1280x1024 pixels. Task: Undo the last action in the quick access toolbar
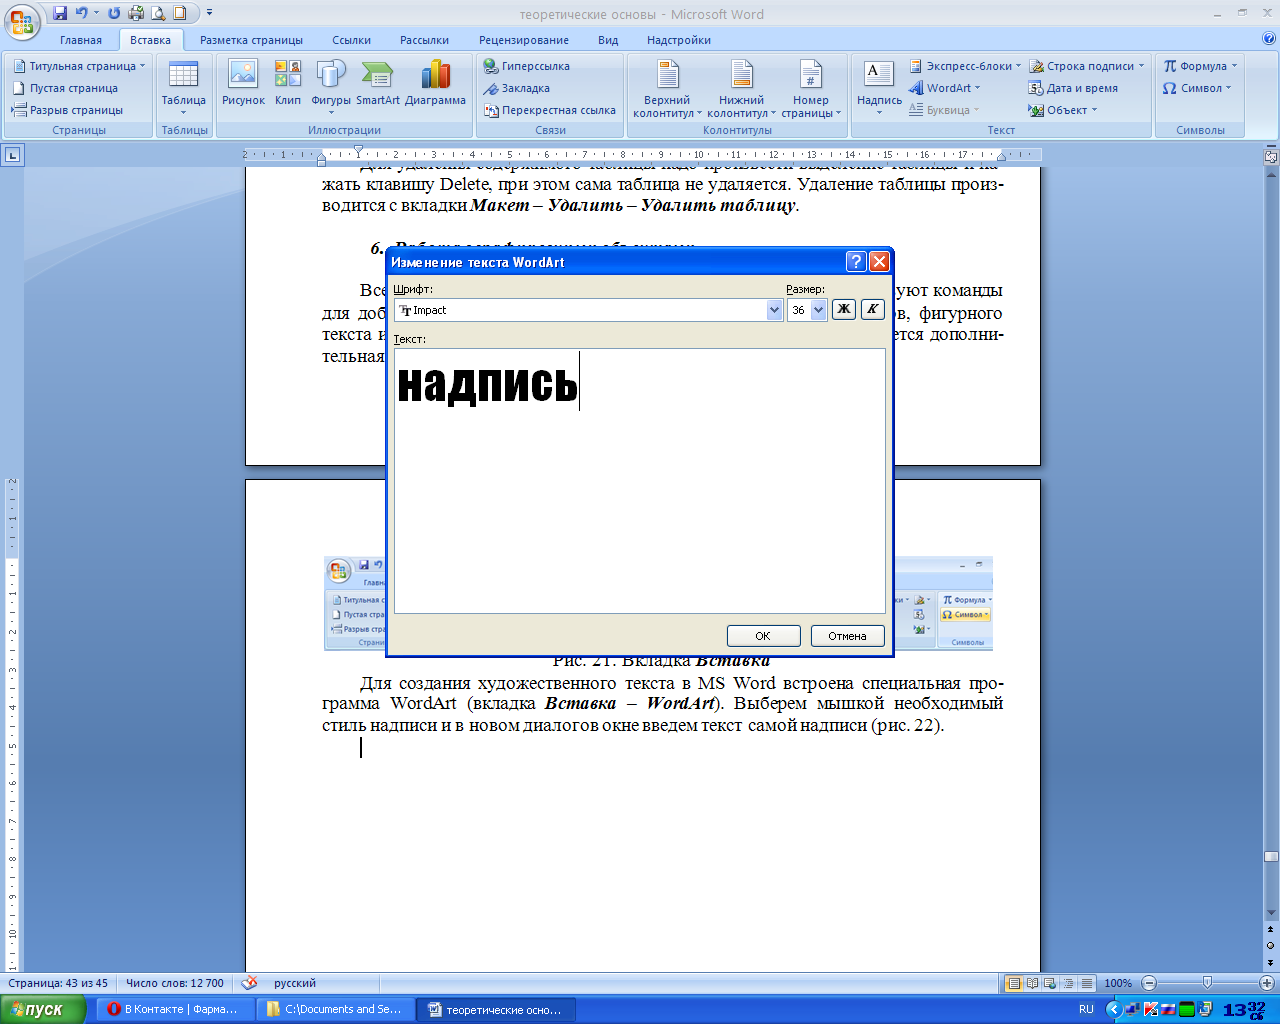pos(82,13)
